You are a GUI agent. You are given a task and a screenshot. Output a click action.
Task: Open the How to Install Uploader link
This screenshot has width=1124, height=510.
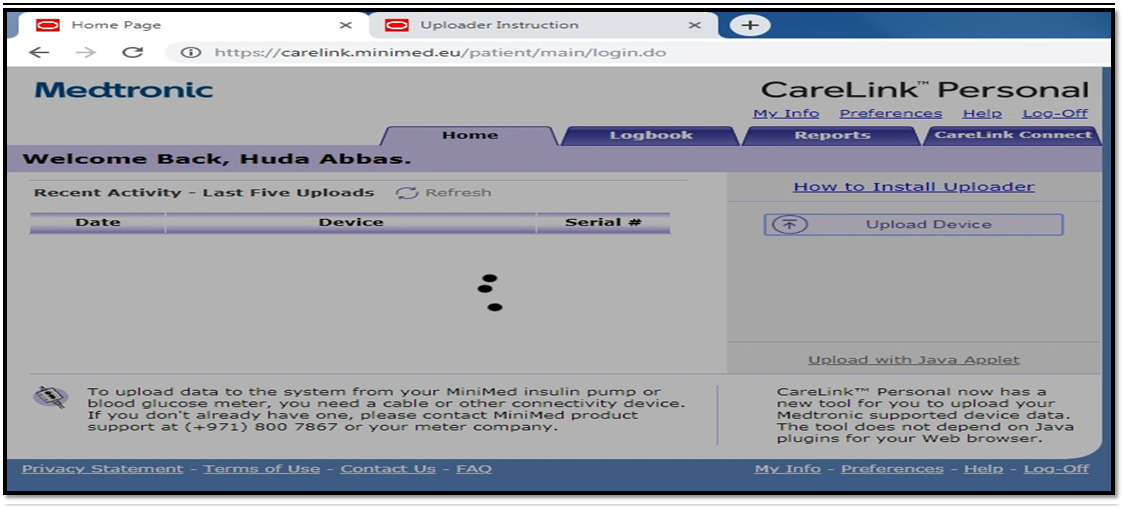(913, 187)
